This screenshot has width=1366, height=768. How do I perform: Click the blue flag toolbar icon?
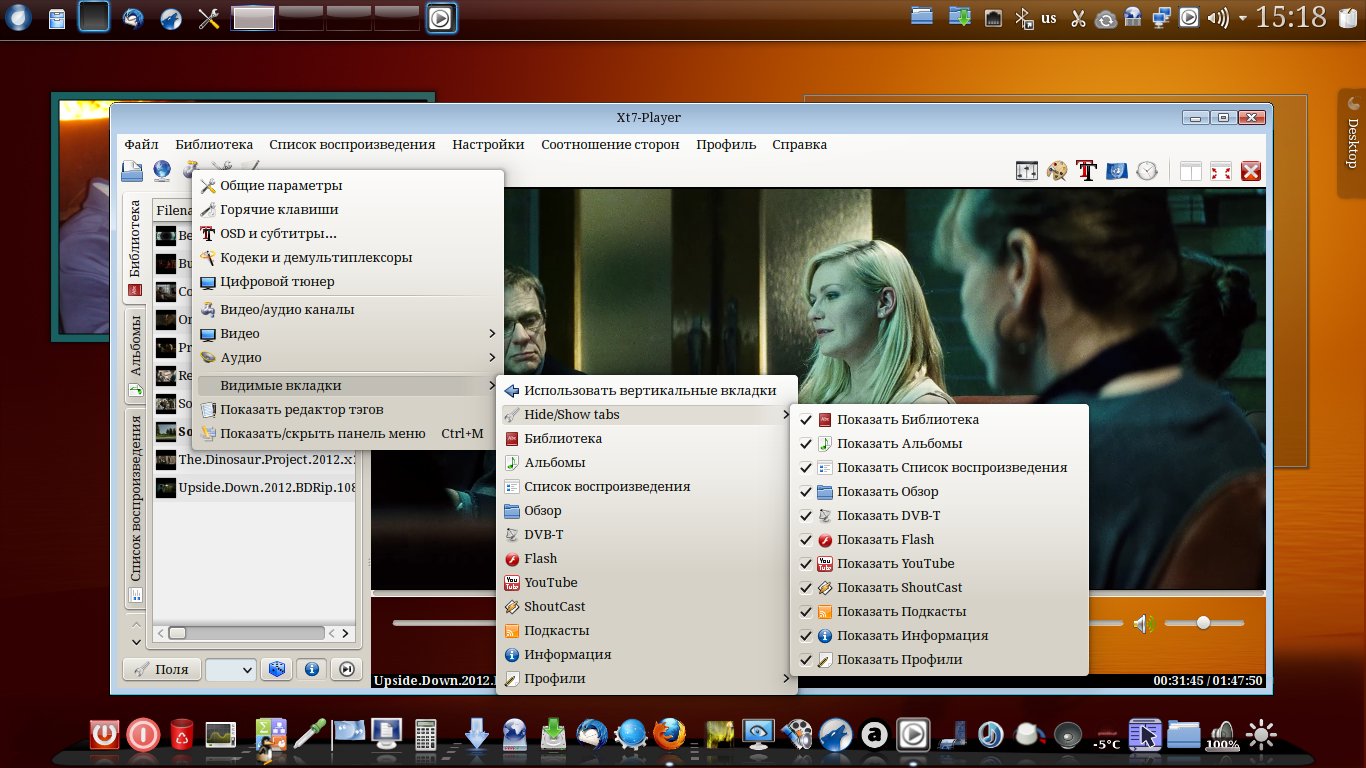[x=1117, y=171]
